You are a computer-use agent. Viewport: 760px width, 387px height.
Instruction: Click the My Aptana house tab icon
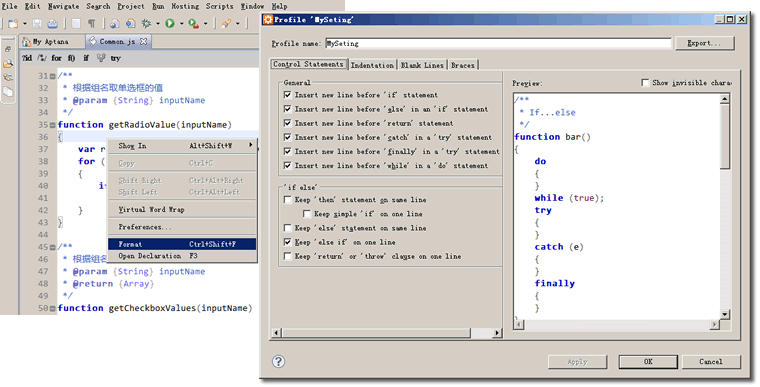(x=26, y=42)
